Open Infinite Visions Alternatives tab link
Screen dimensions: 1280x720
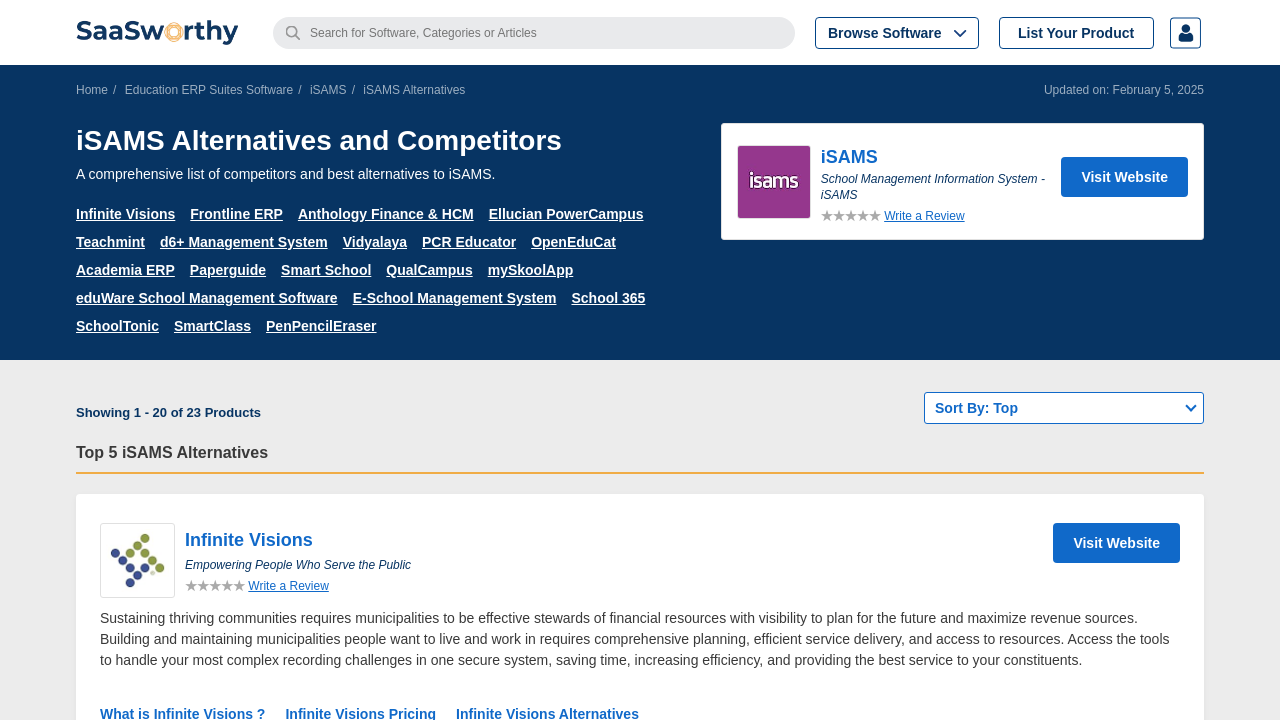tap(547, 713)
